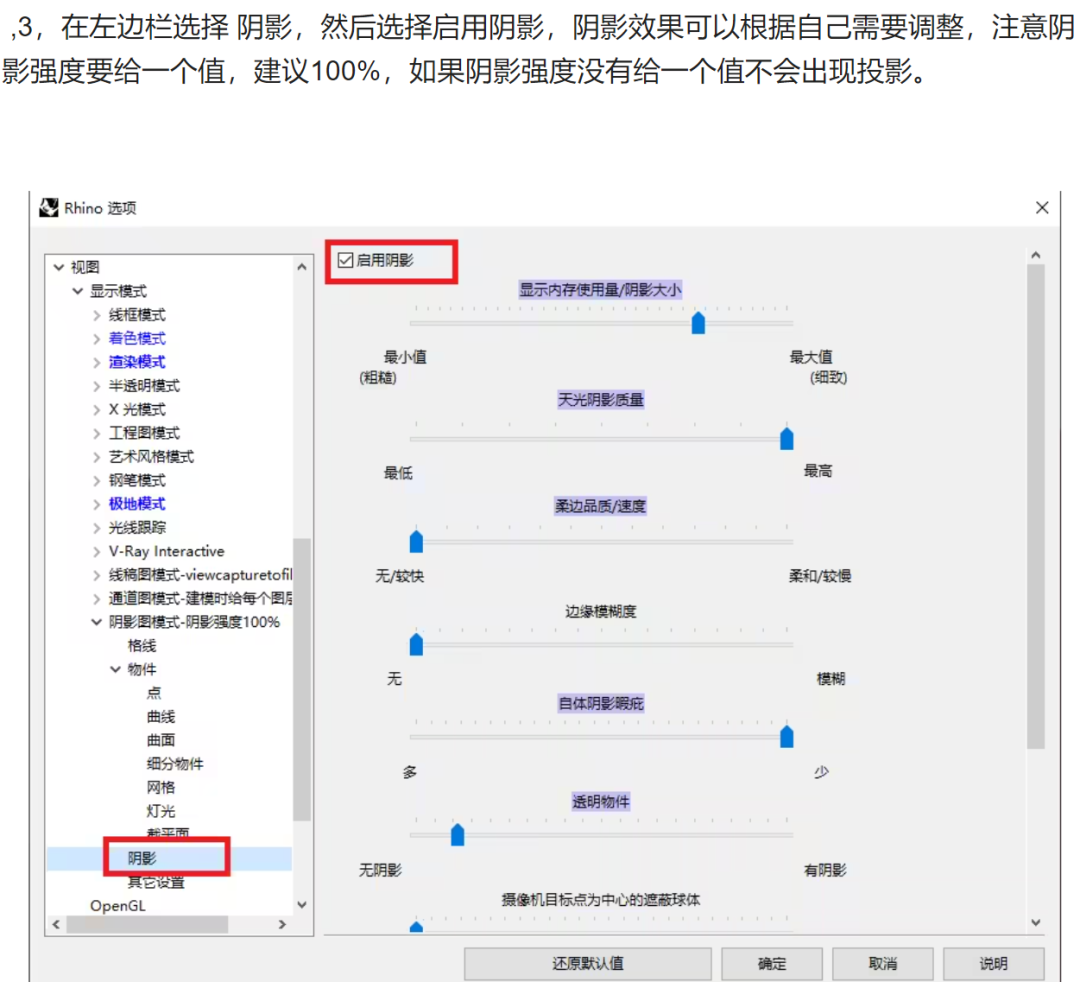This screenshot has height=982, width=1080.
Task: Open help via 说明 button
Action: 993,963
